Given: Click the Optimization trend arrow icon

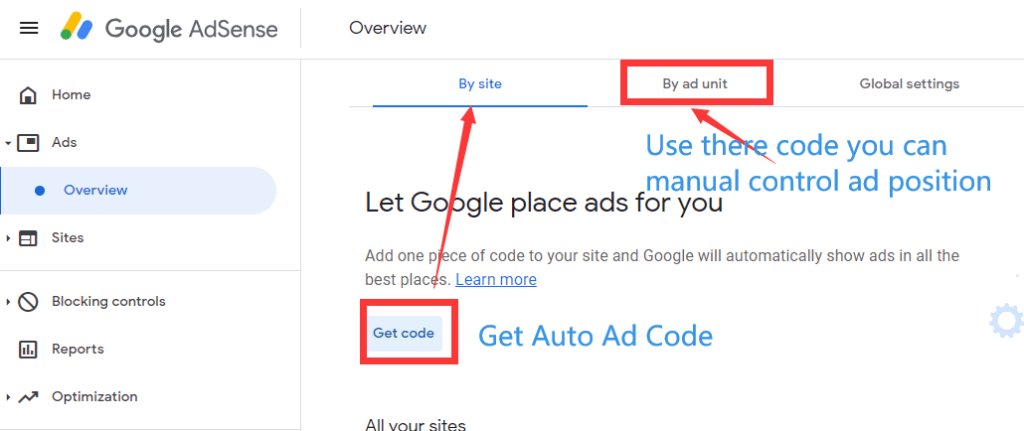Looking at the screenshot, I should [28, 397].
